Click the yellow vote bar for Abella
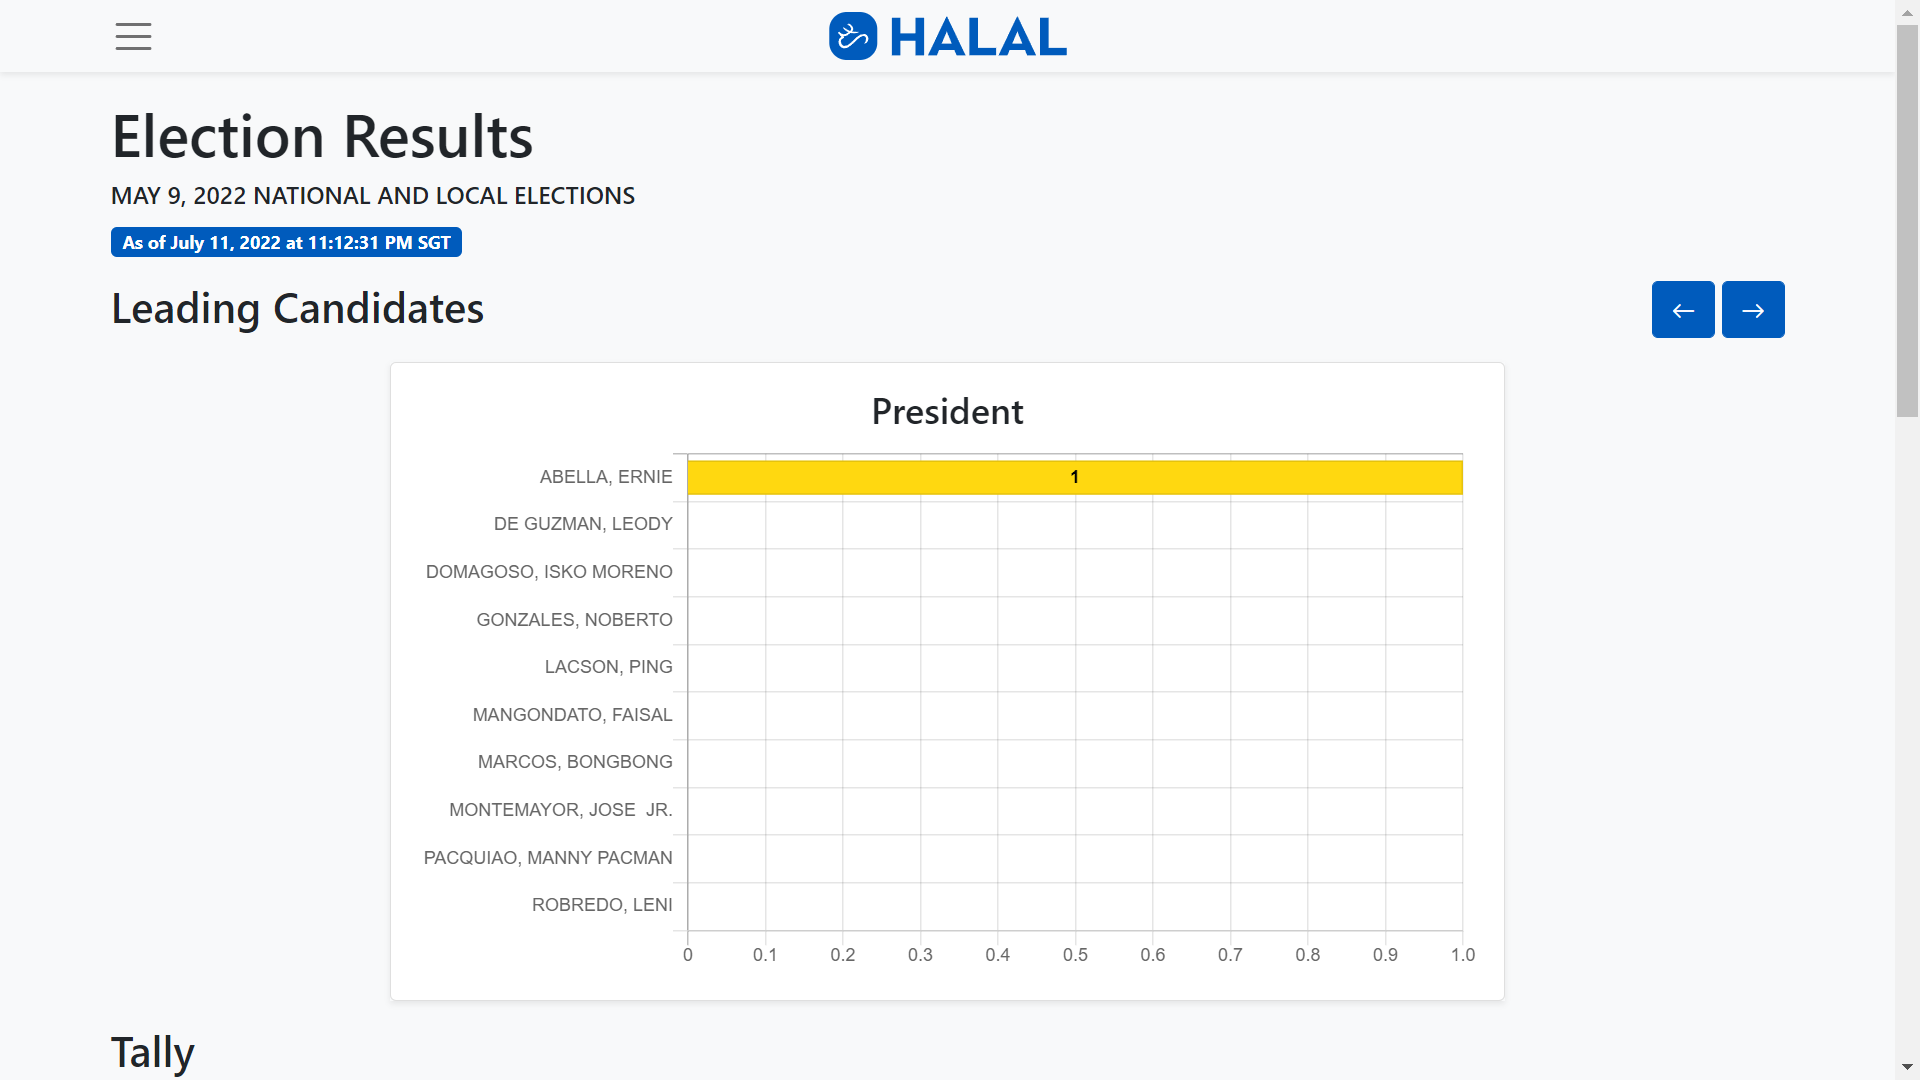 pos(1074,477)
